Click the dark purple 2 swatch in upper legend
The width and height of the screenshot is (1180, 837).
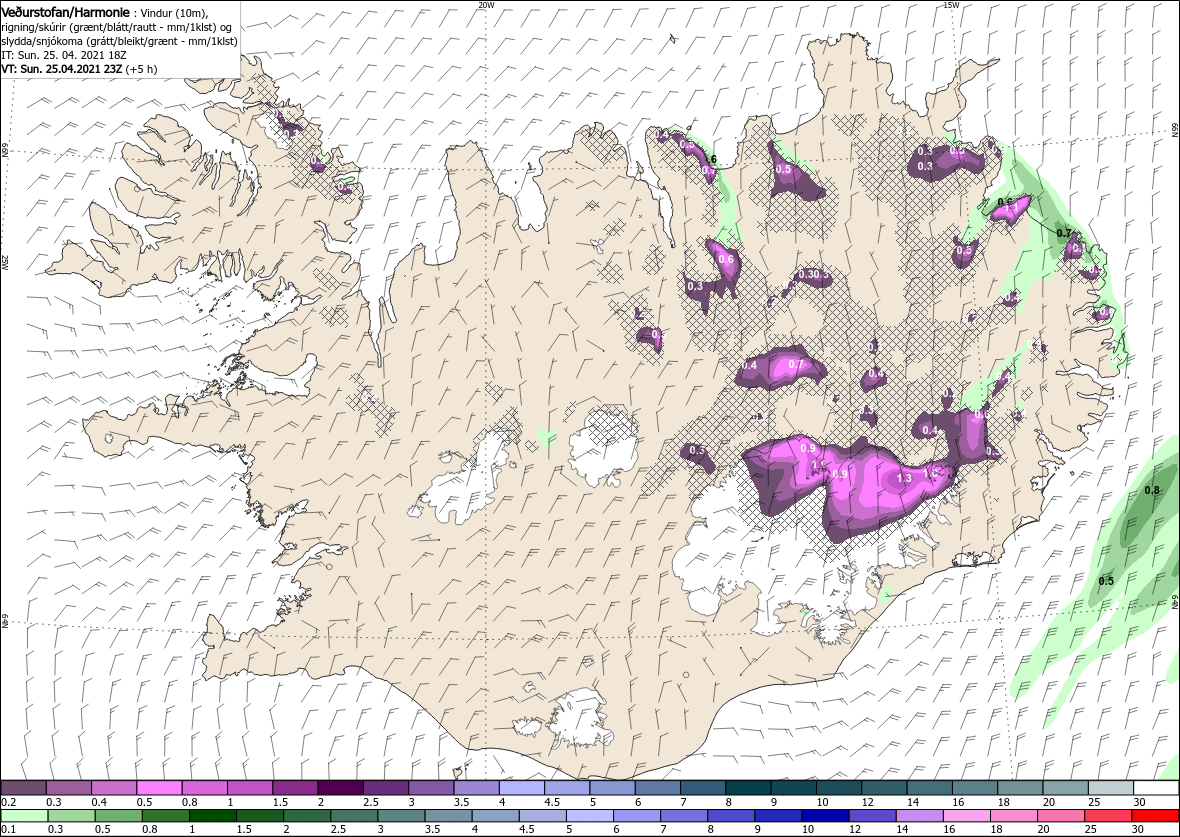pyautogui.click(x=340, y=787)
